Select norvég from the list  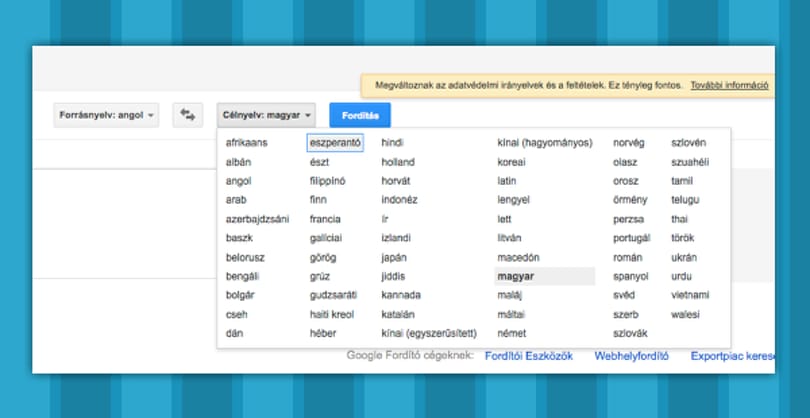coord(629,143)
